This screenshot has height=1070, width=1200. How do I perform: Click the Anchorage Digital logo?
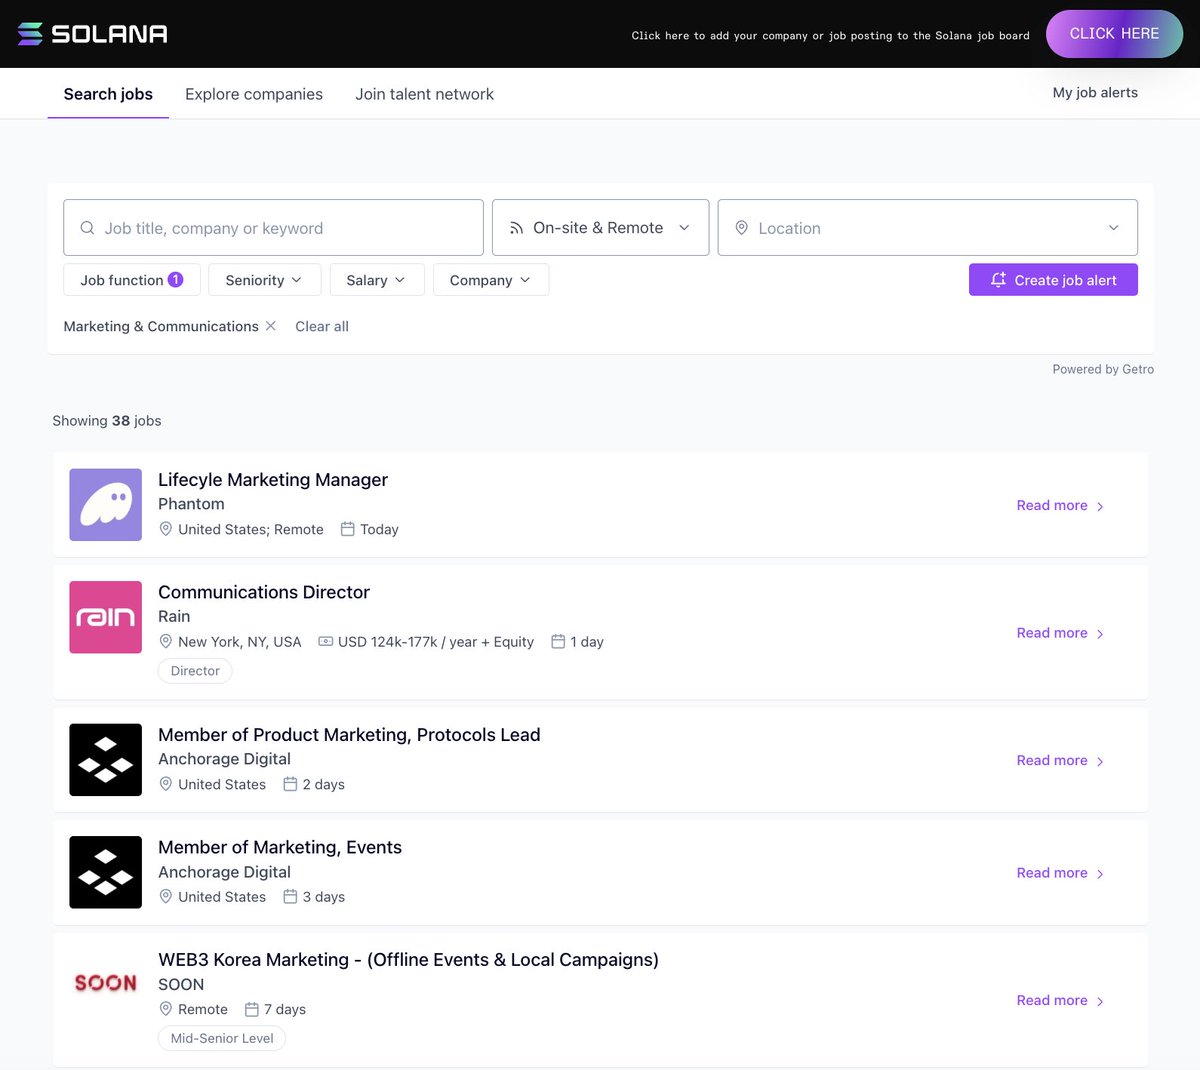point(105,759)
